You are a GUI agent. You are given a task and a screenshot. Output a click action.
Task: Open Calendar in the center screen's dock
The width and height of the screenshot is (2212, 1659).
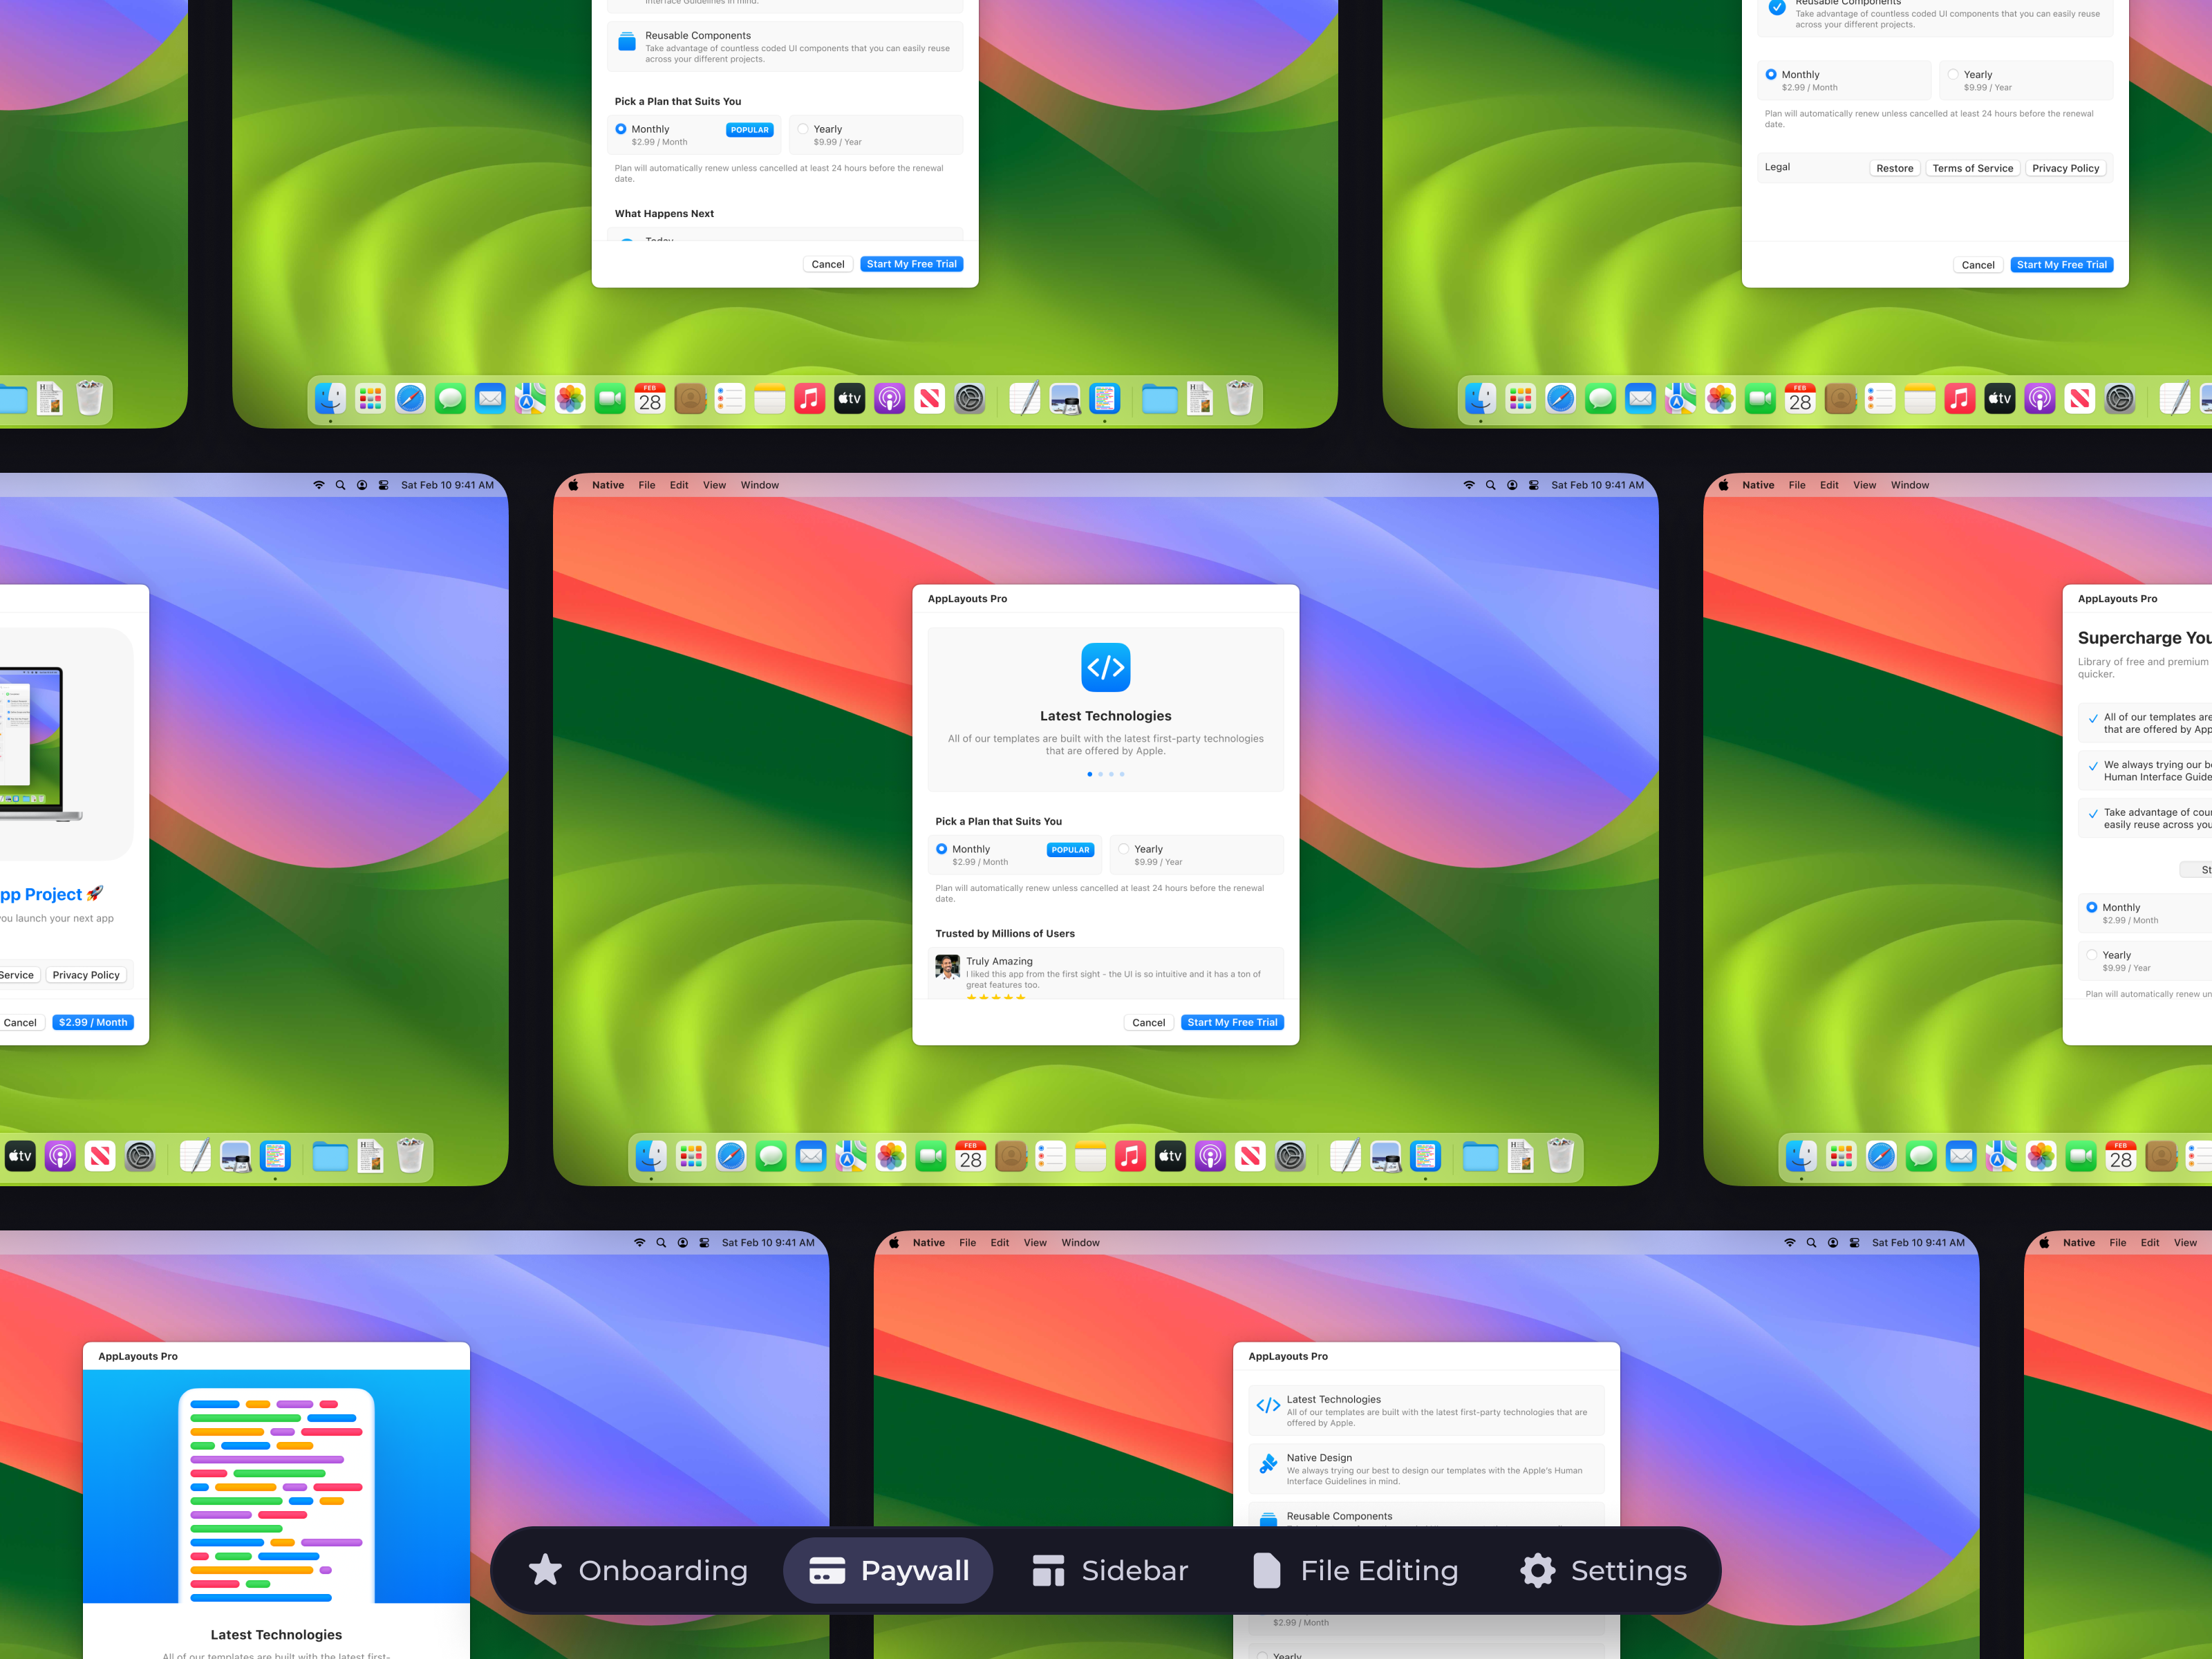971,1157
